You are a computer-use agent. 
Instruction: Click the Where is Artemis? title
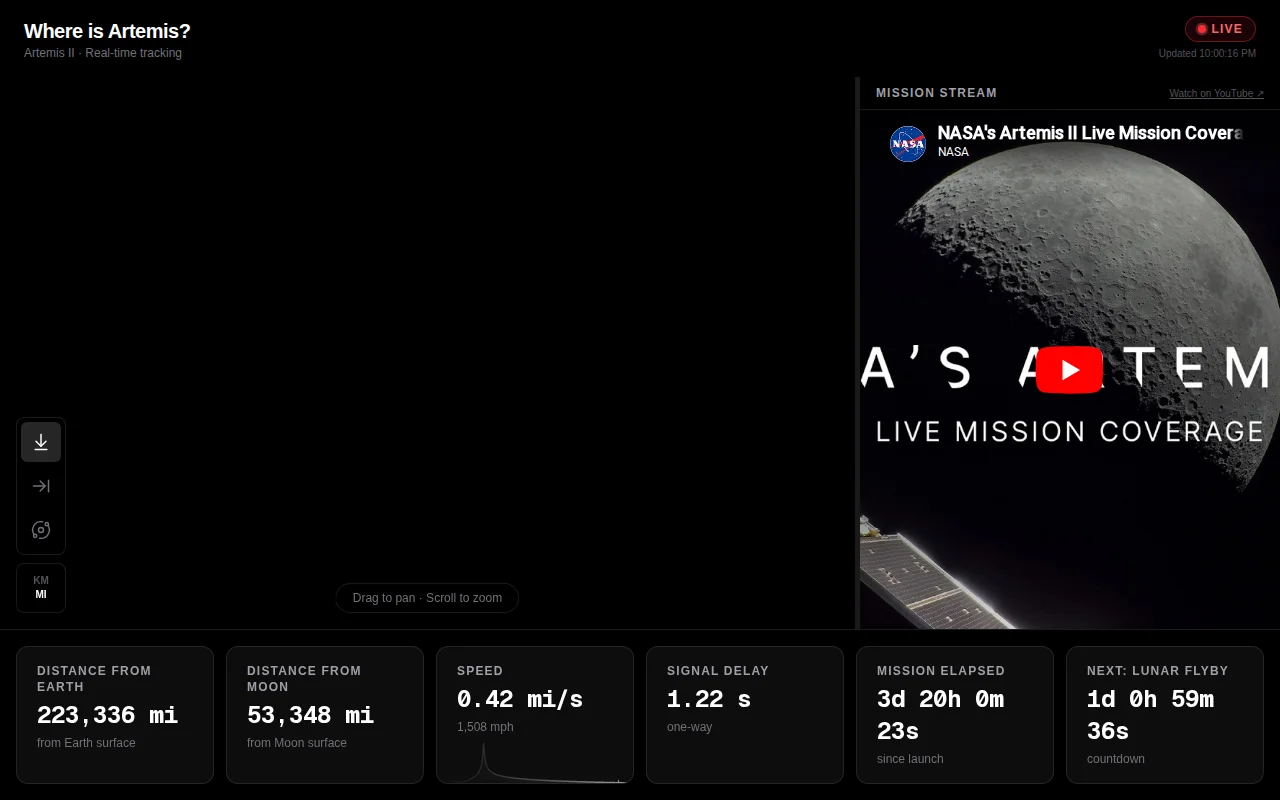tap(107, 31)
